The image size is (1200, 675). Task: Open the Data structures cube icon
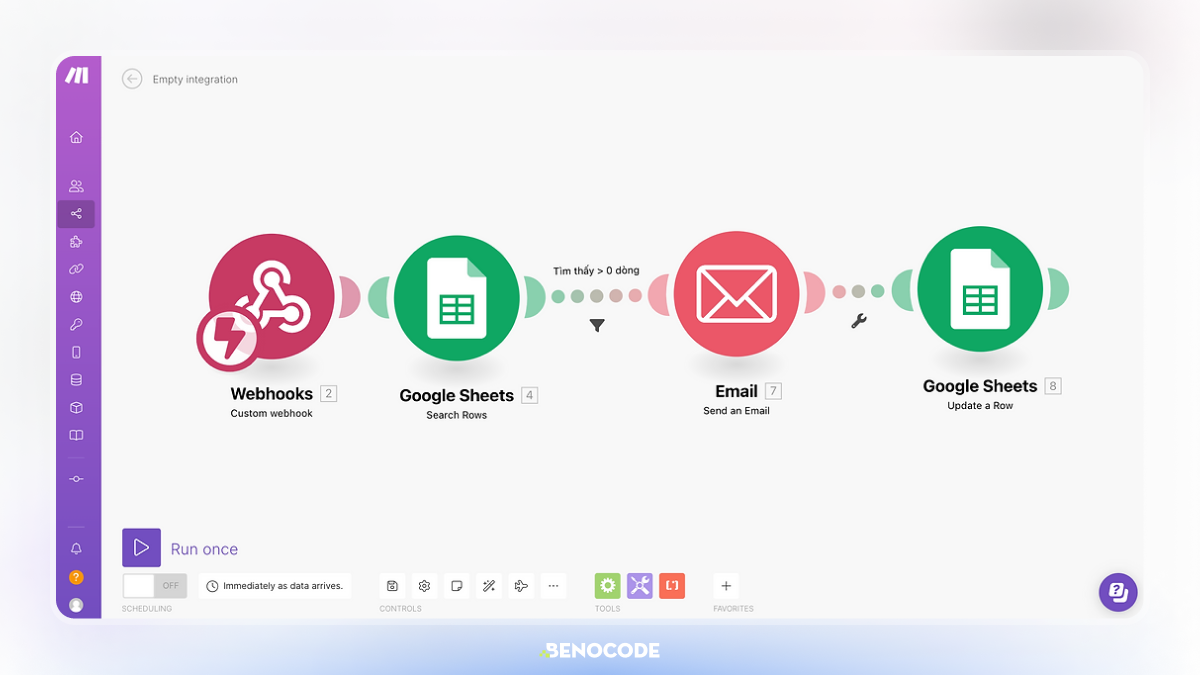(76, 408)
